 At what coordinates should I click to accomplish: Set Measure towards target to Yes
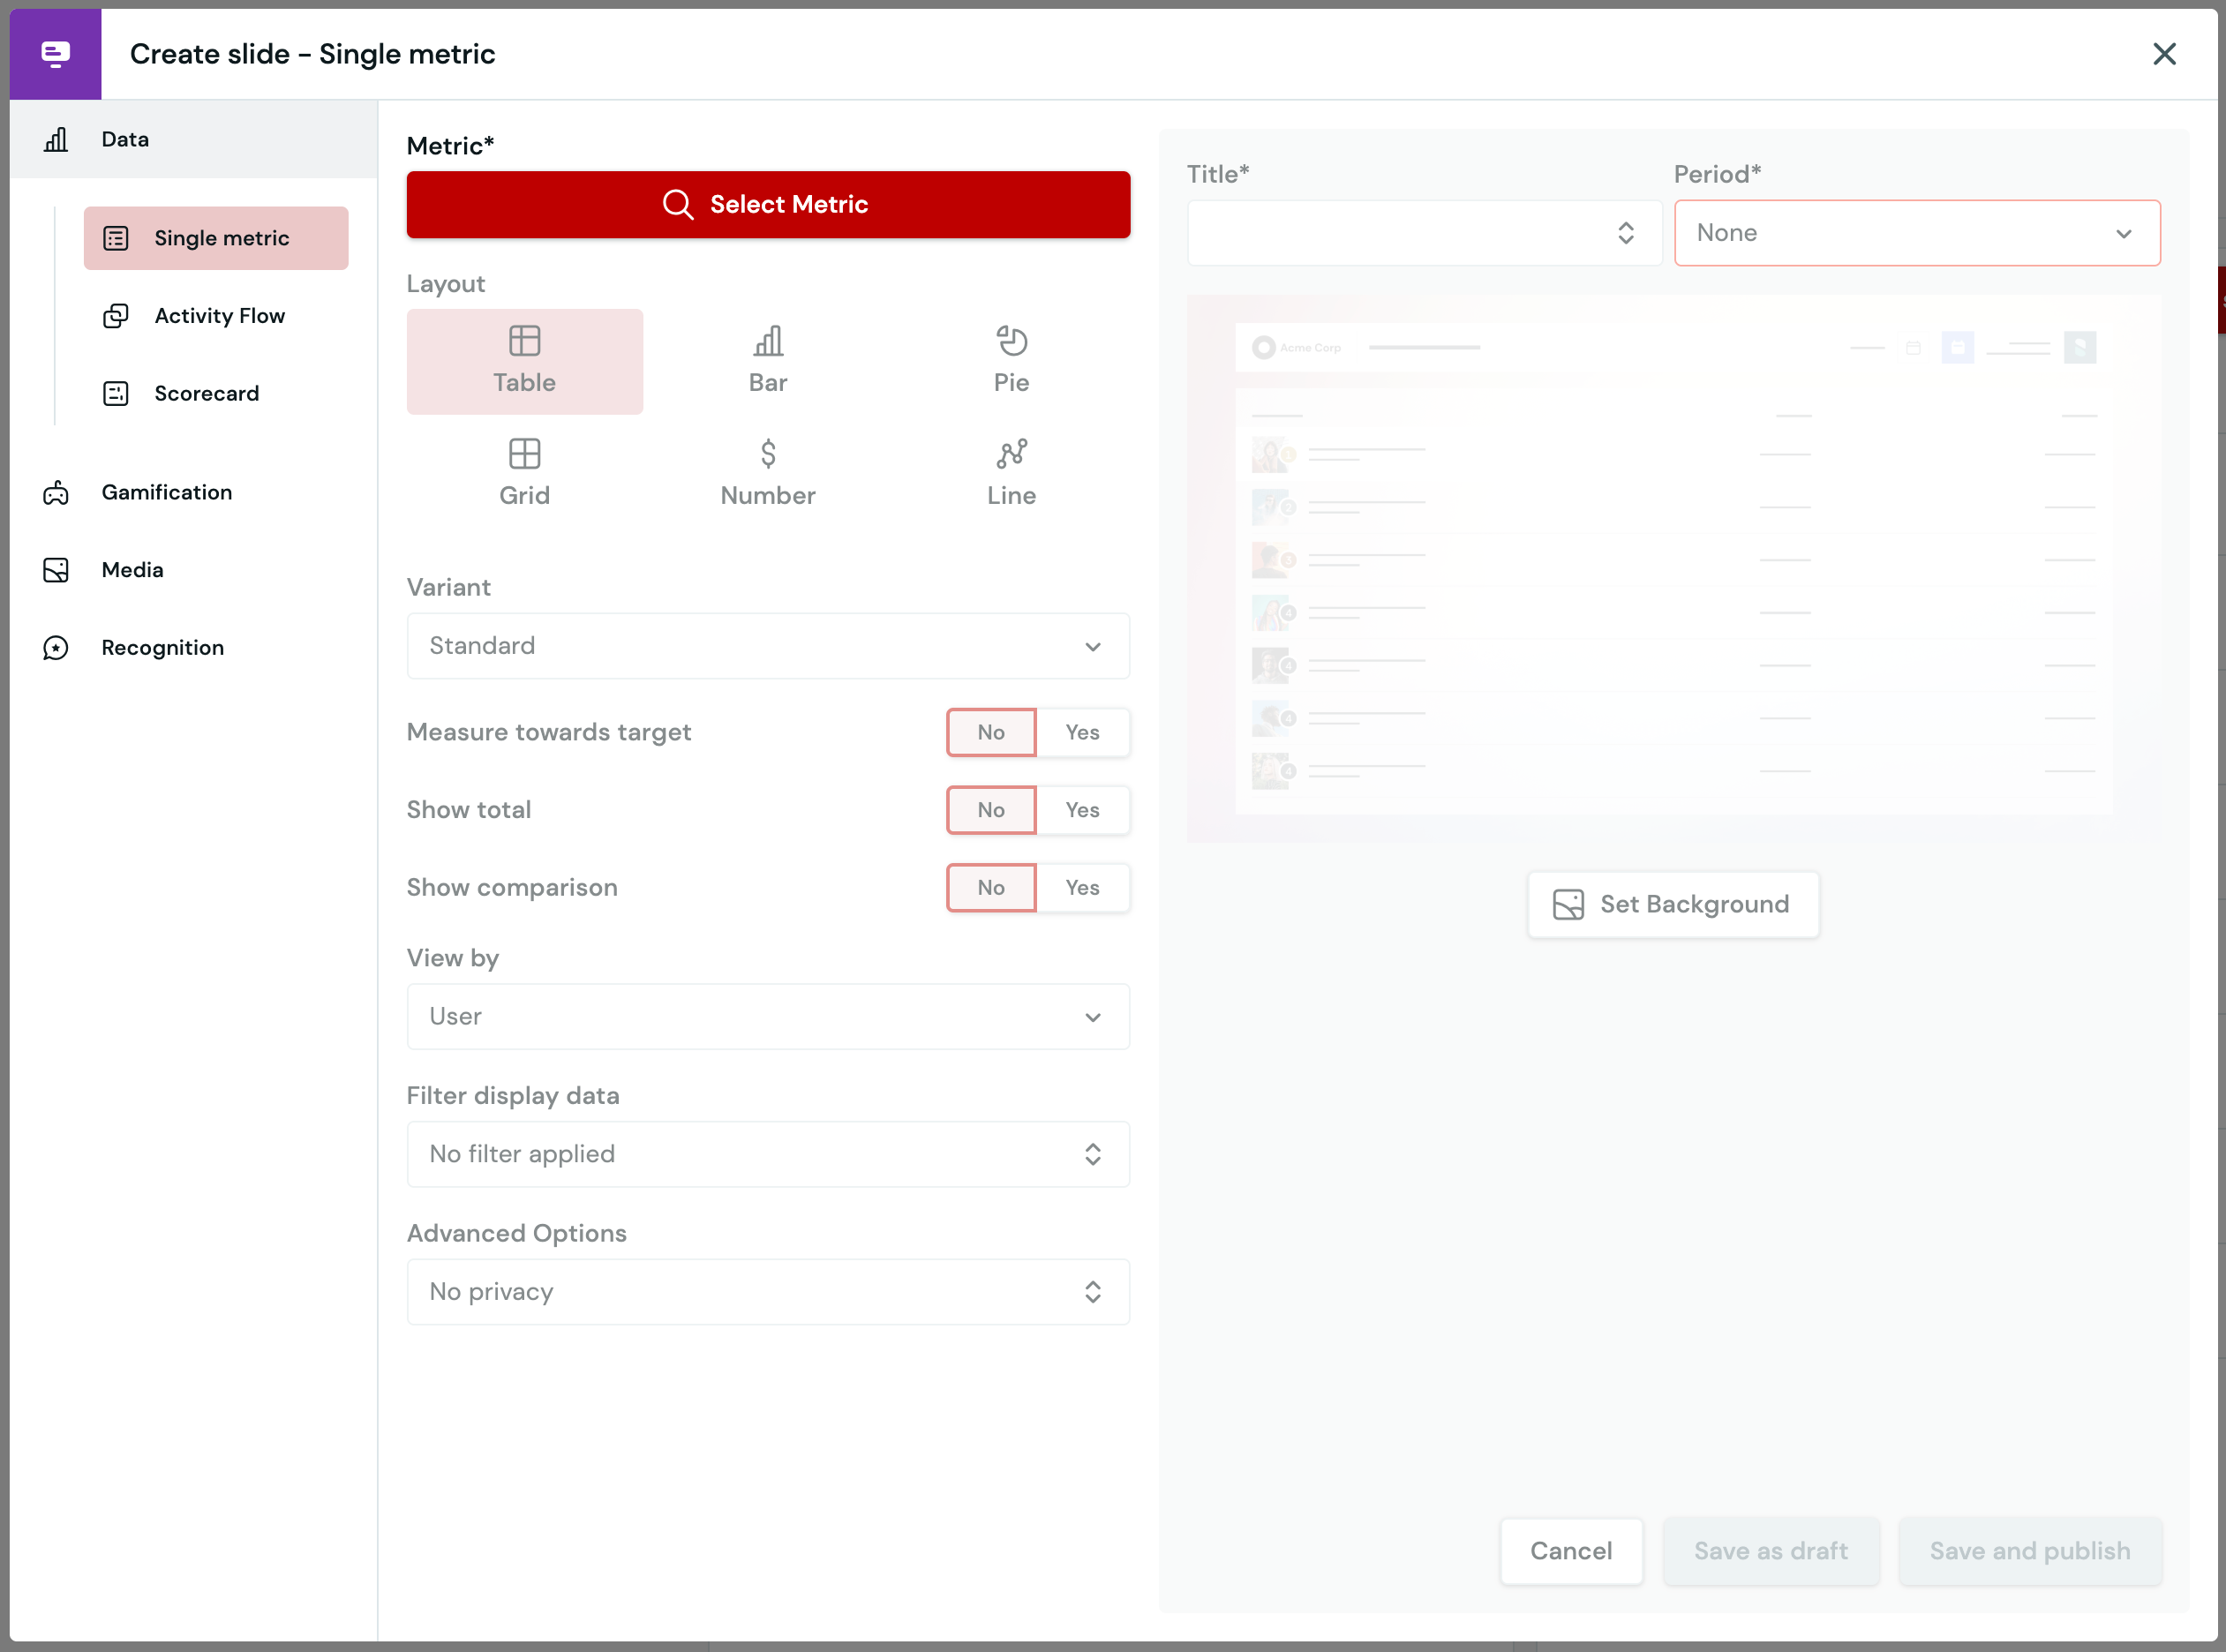click(x=1082, y=732)
